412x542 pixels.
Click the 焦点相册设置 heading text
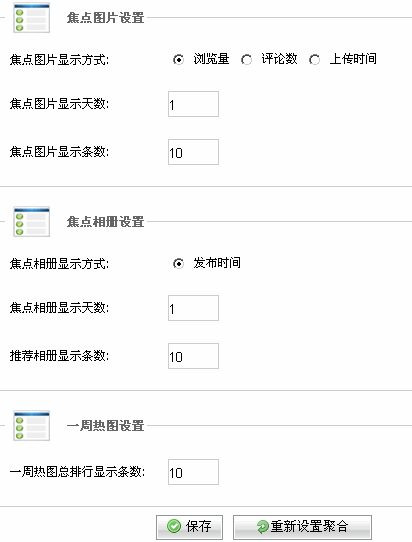click(x=105, y=222)
